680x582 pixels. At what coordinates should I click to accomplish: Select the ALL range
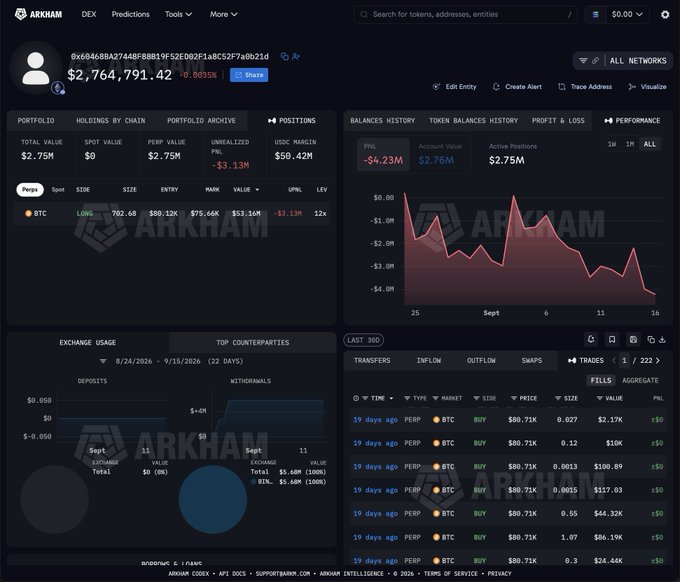click(x=650, y=144)
